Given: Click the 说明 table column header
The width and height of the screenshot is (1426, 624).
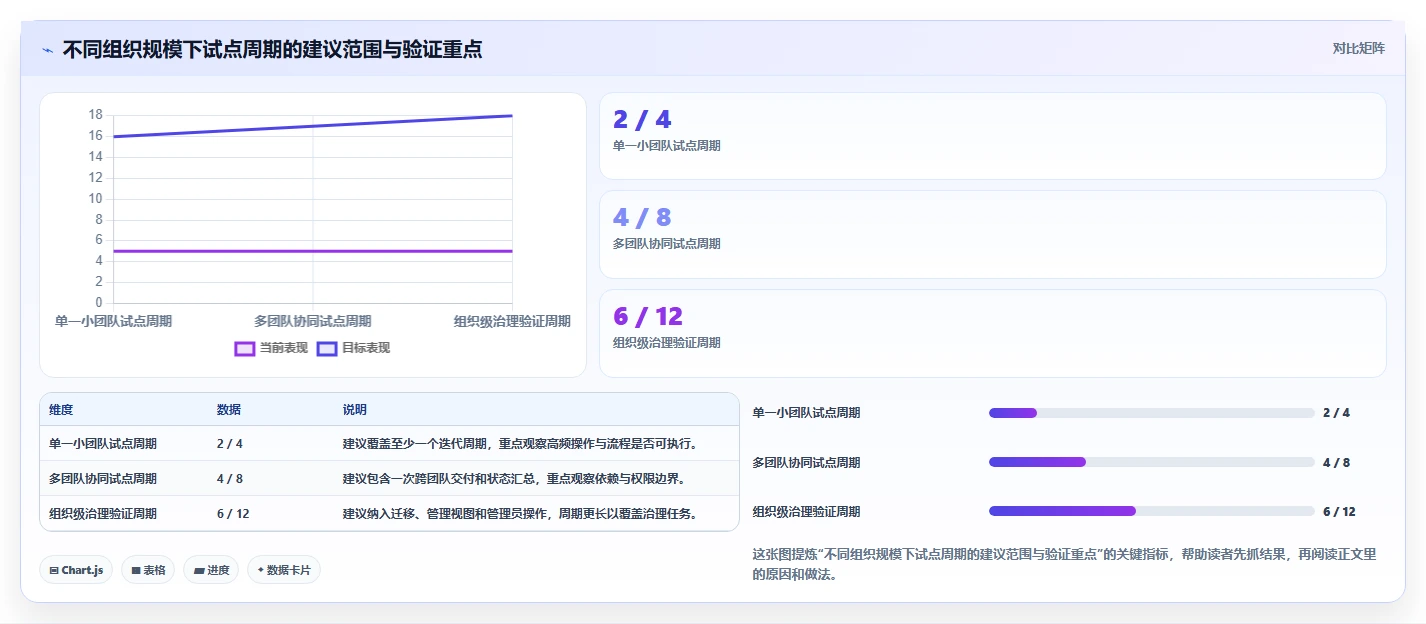Looking at the screenshot, I should 354,410.
